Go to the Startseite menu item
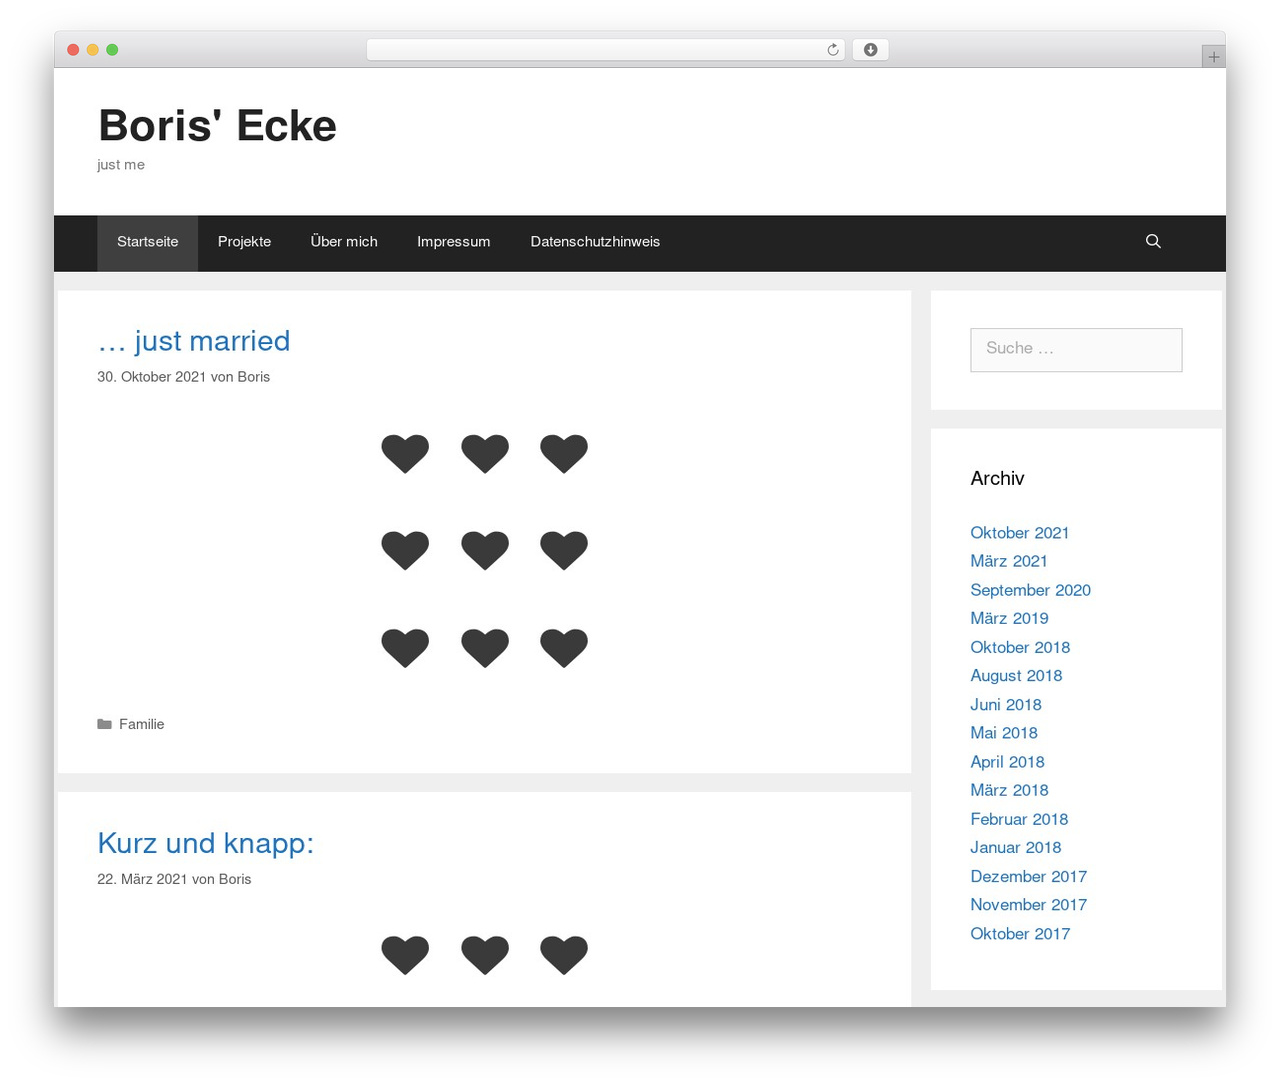 [148, 242]
